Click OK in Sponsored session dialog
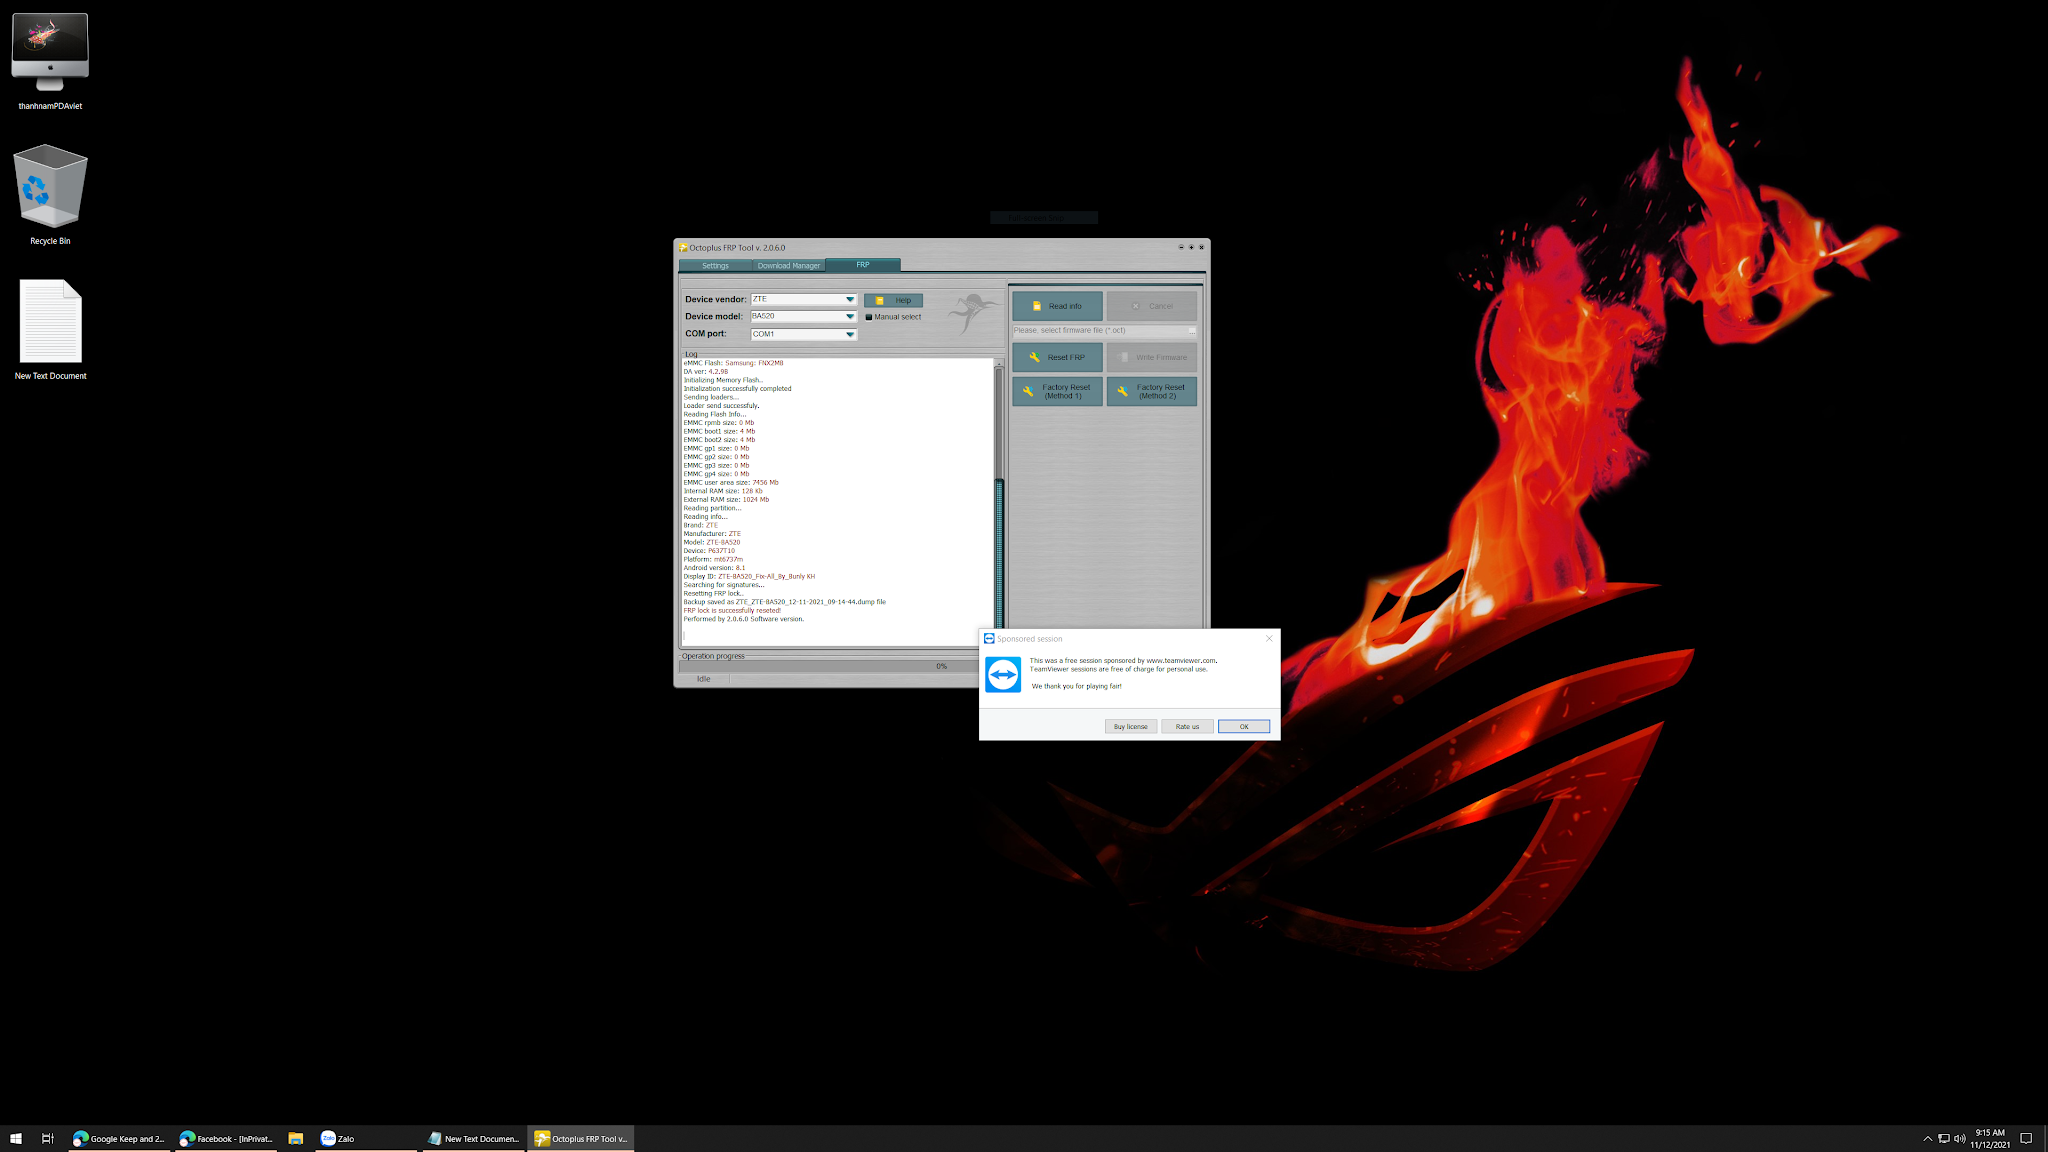The height and width of the screenshot is (1152, 2048). (1243, 726)
